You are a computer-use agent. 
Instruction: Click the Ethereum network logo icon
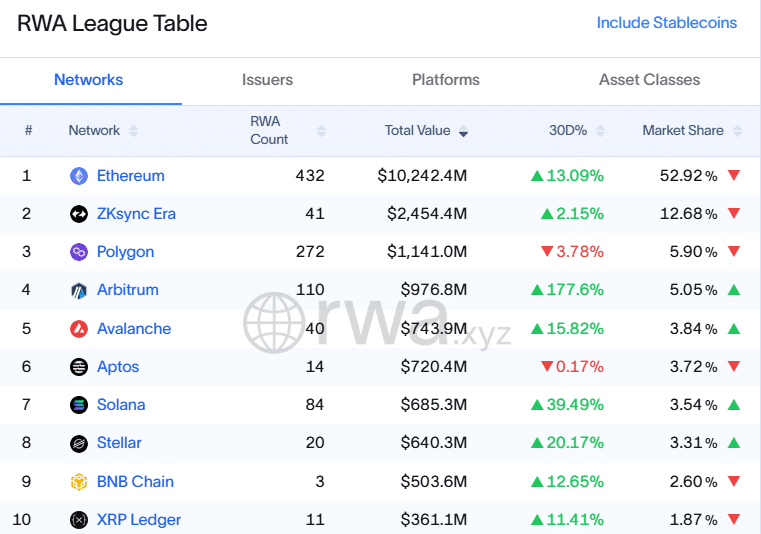point(78,176)
